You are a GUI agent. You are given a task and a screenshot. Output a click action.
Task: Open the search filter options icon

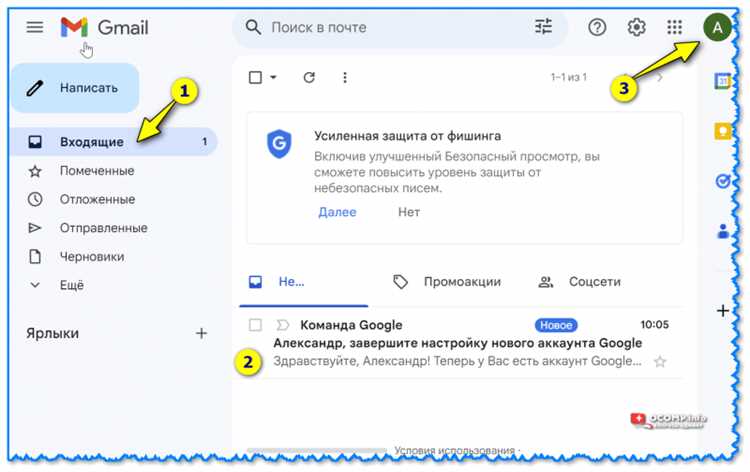click(x=543, y=26)
